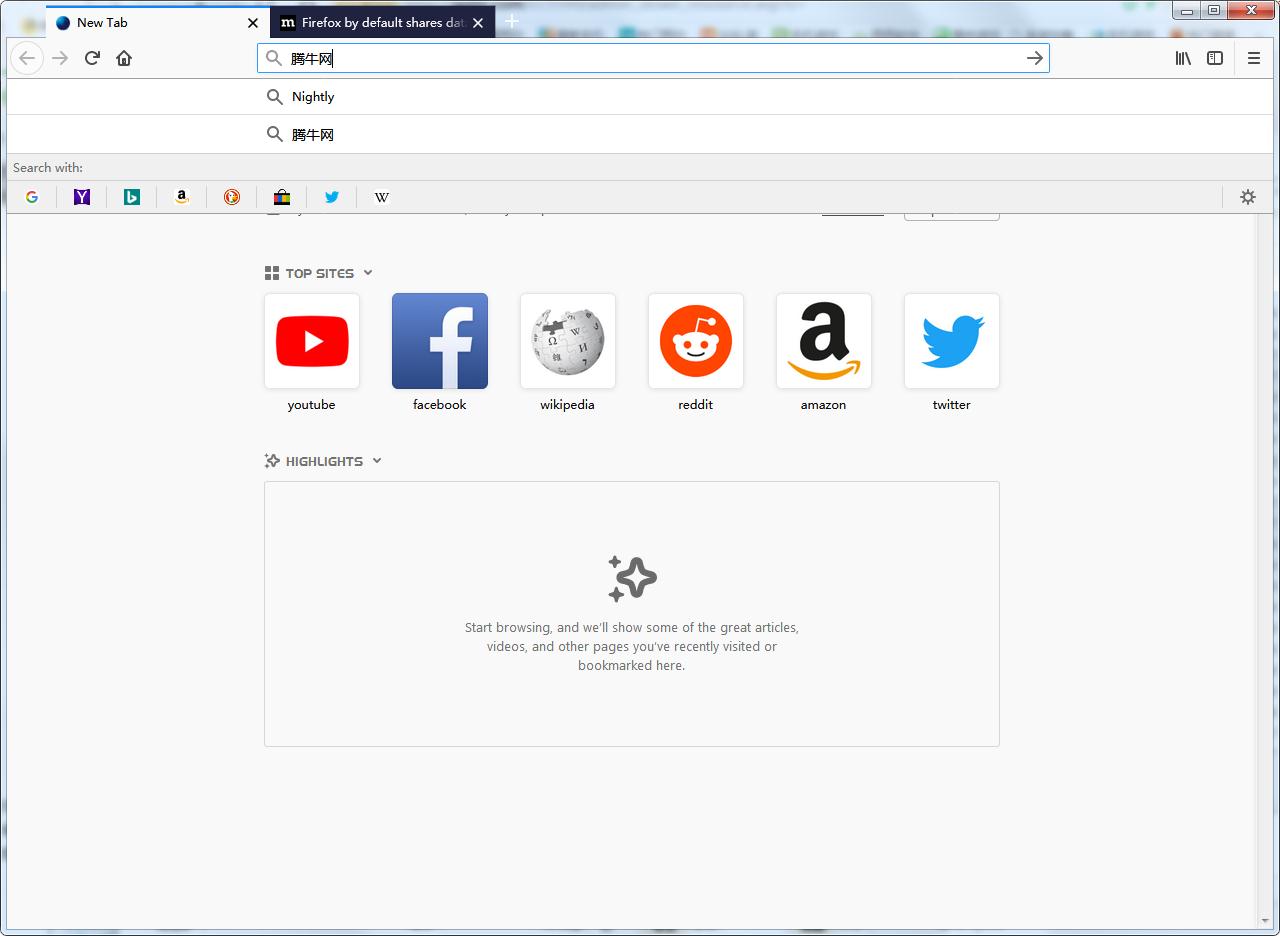Open the hamburger application menu

[1253, 58]
